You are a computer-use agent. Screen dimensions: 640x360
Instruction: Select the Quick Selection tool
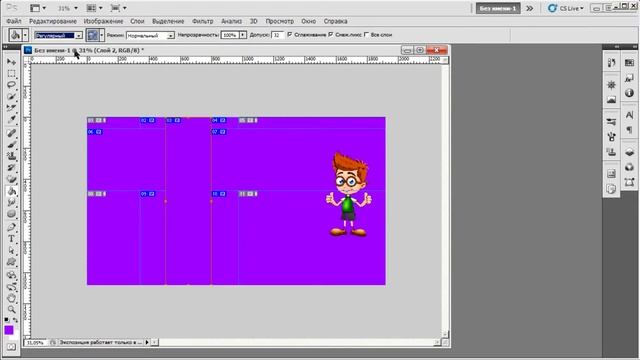pos(11,97)
